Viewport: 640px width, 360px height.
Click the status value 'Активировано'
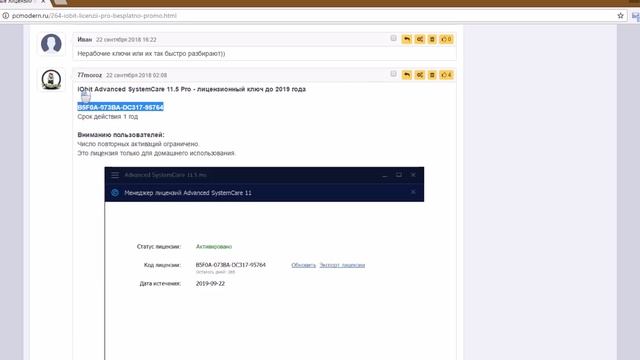214,247
